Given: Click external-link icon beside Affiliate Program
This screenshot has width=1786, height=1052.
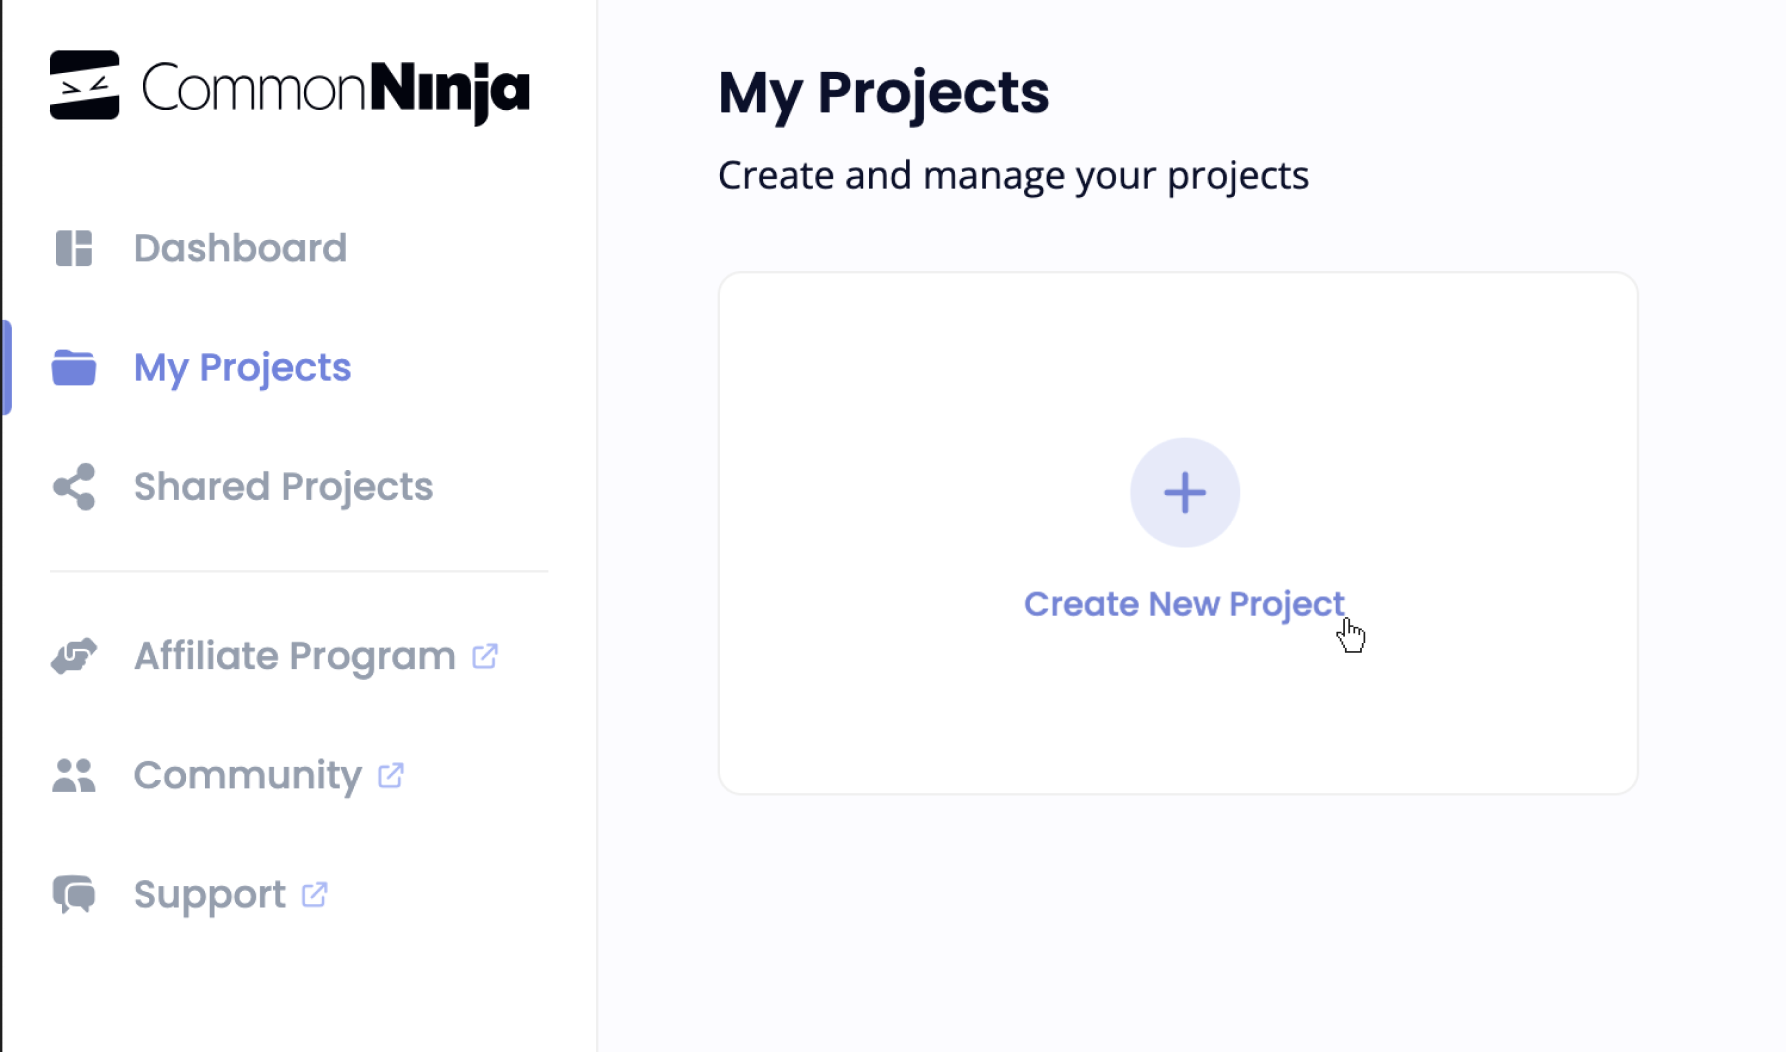Looking at the screenshot, I should tap(485, 656).
